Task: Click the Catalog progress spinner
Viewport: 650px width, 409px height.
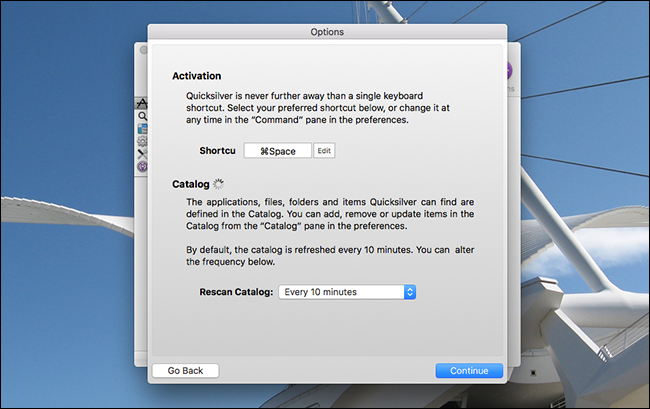Action: (x=218, y=184)
